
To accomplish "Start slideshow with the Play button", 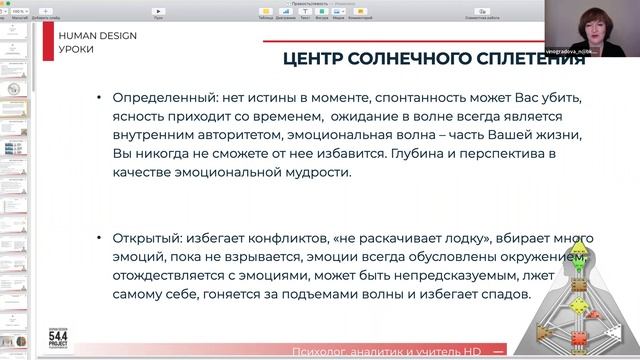I will 158,11.
